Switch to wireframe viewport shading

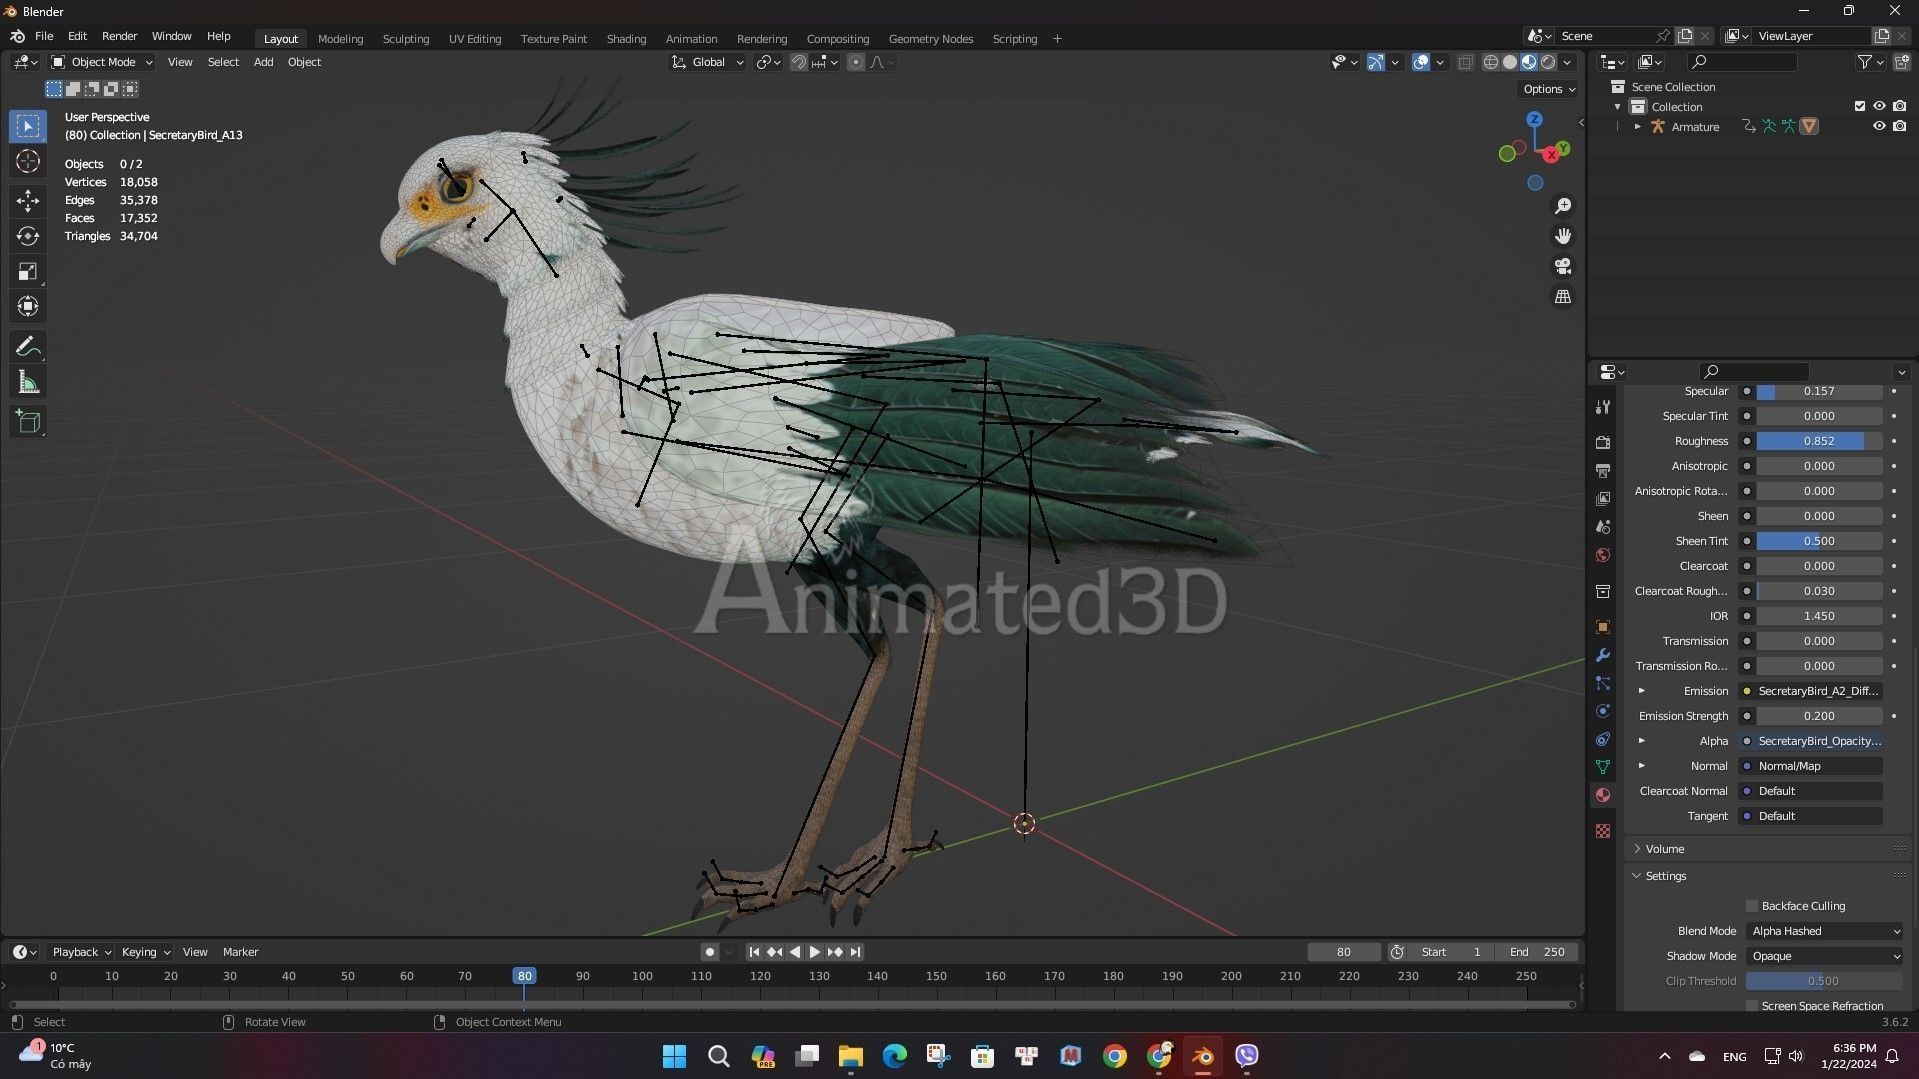pos(1491,62)
